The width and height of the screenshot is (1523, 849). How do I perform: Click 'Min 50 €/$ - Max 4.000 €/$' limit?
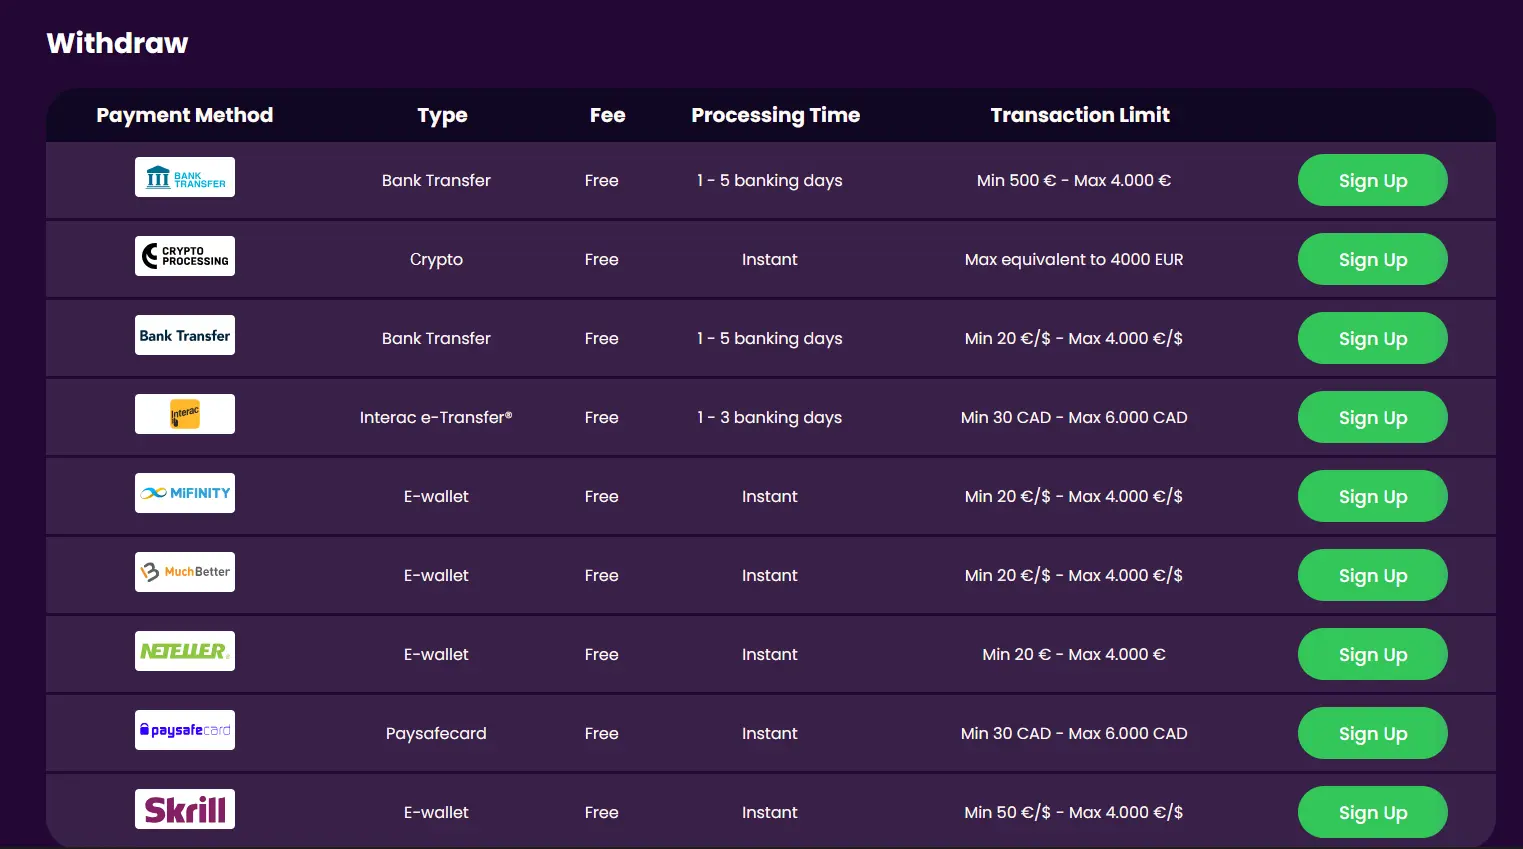tap(1074, 812)
